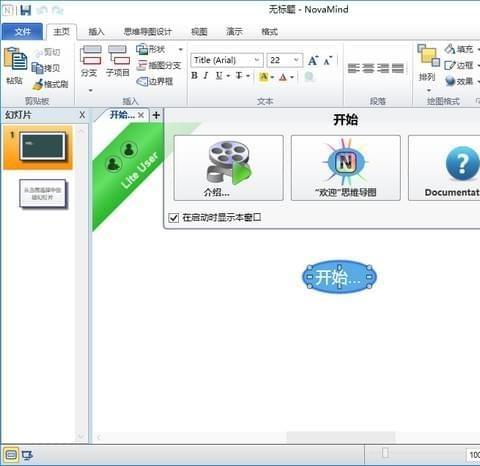Click the Undo arrow in quick access toolbar
The width and height of the screenshot is (480, 466).
pyautogui.click(x=42, y=11)
